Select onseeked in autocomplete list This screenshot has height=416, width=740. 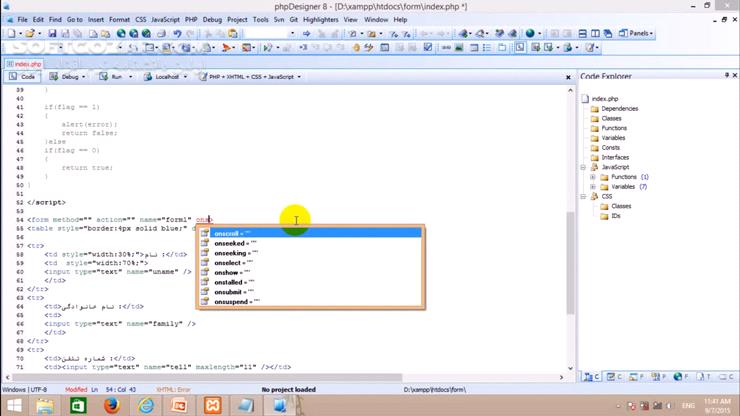[x=311, y=244]
